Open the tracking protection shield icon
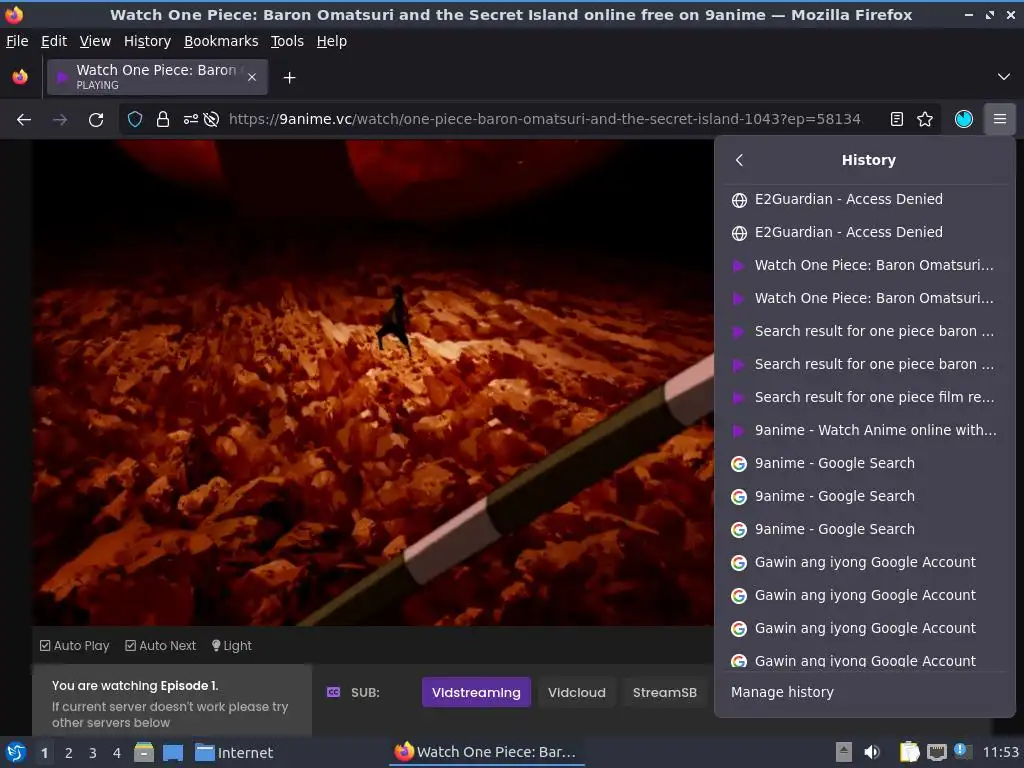The width and height of the screenshot is (1024, 768). (x=135, y=119)
